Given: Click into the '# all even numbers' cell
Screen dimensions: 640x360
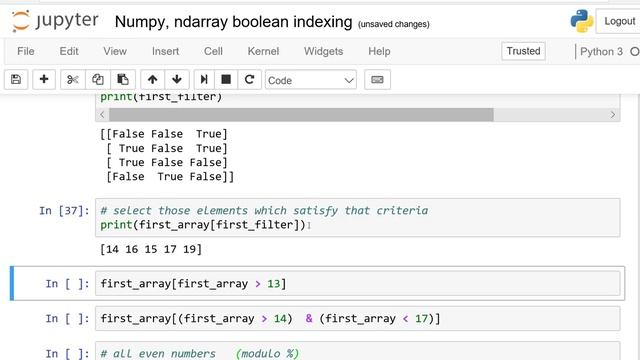Looking at the screenshot, I should point(358,351).
